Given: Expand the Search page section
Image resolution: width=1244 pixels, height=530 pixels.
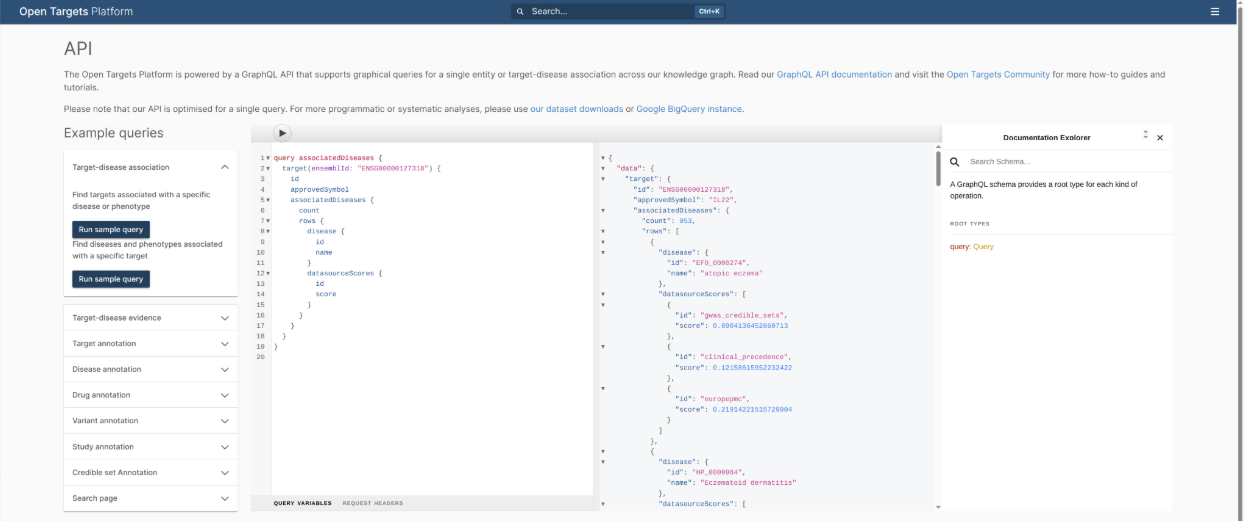Looking at the screenshot, I should pyautogui.click(x=151, y=498).
